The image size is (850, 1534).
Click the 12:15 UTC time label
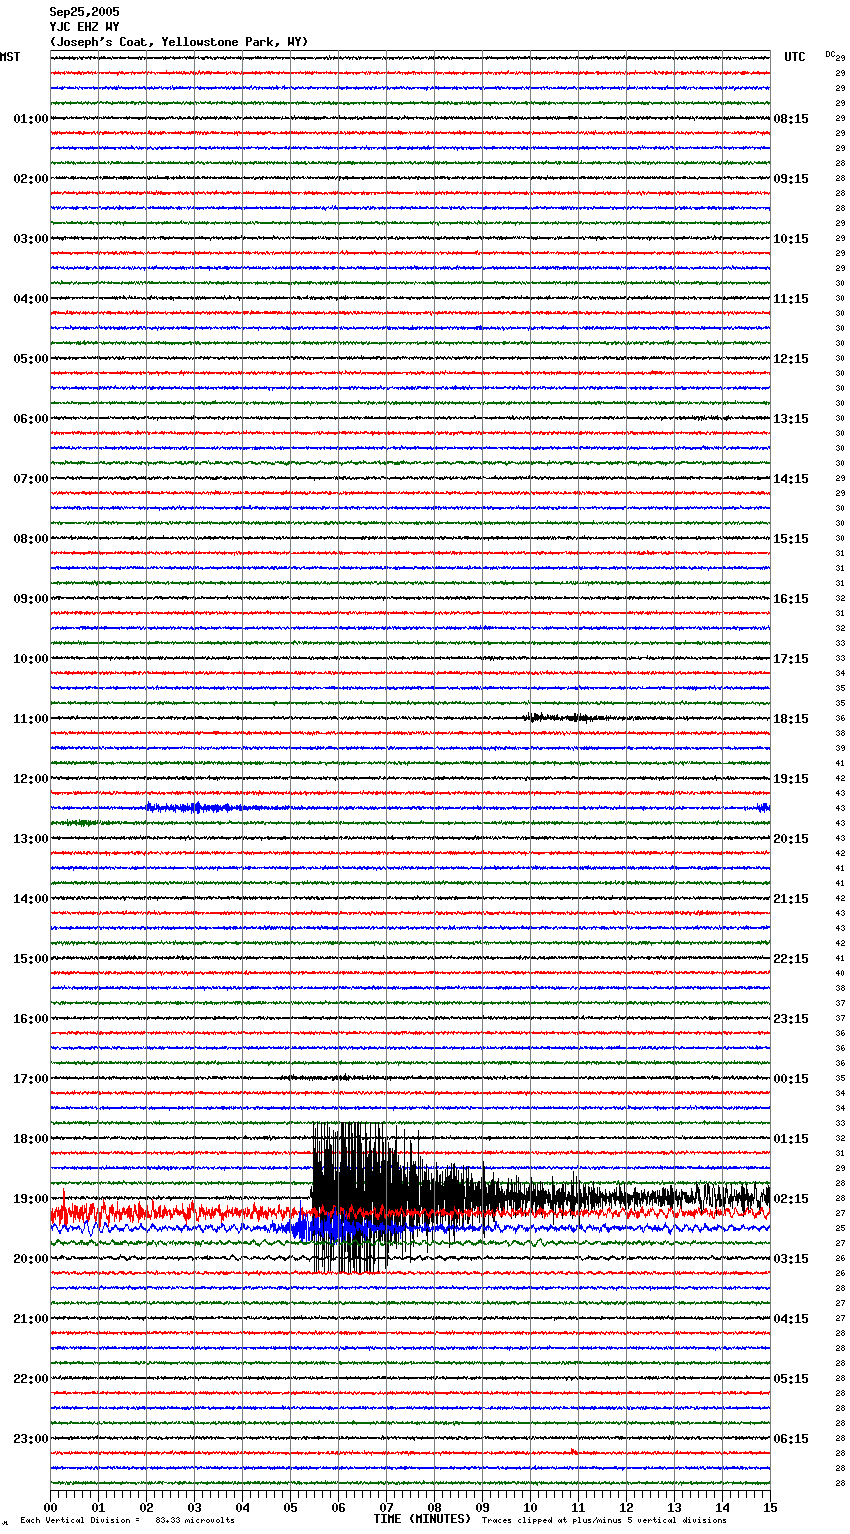791,359
